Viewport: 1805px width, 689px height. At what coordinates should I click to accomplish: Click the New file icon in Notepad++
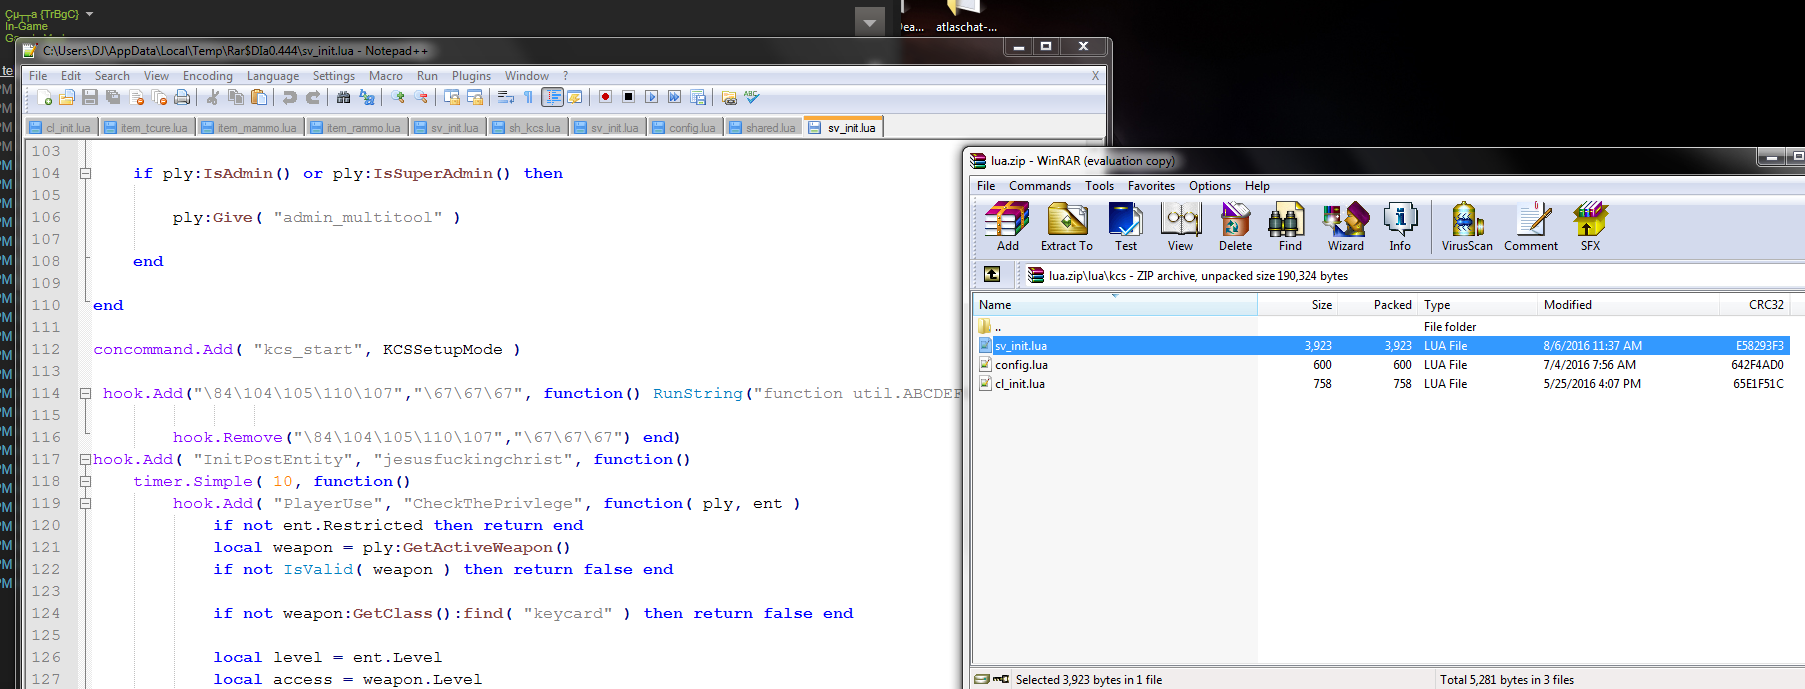pos(44,97)
